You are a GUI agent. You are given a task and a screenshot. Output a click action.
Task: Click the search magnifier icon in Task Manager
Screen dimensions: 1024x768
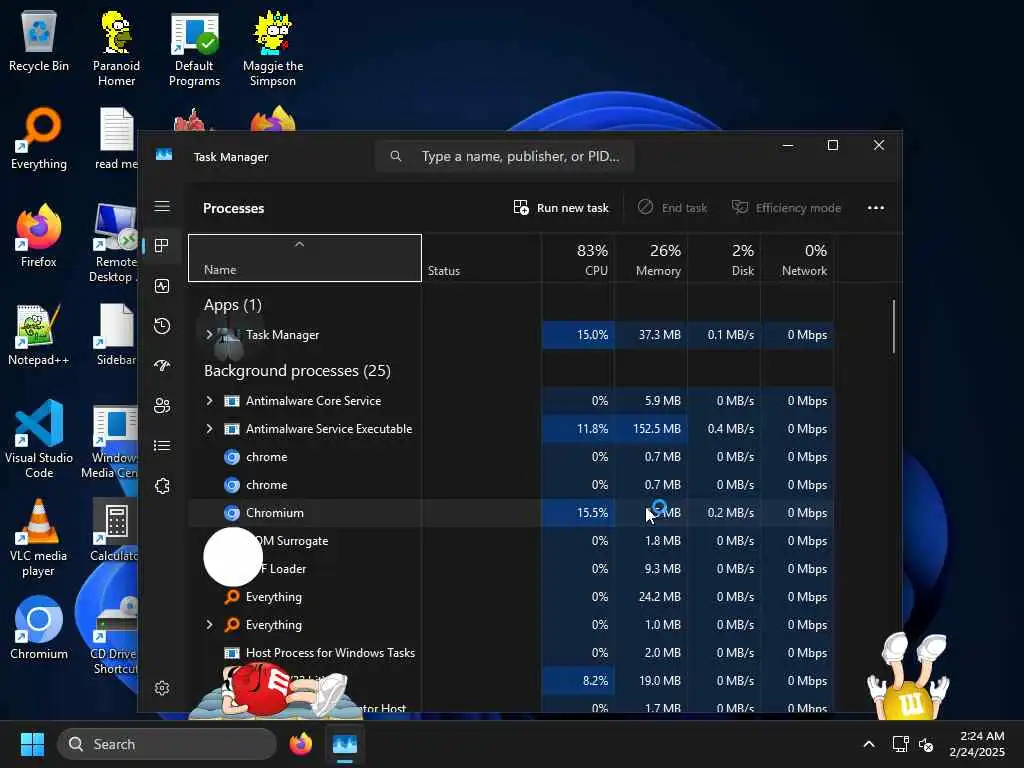coord(396,156)
